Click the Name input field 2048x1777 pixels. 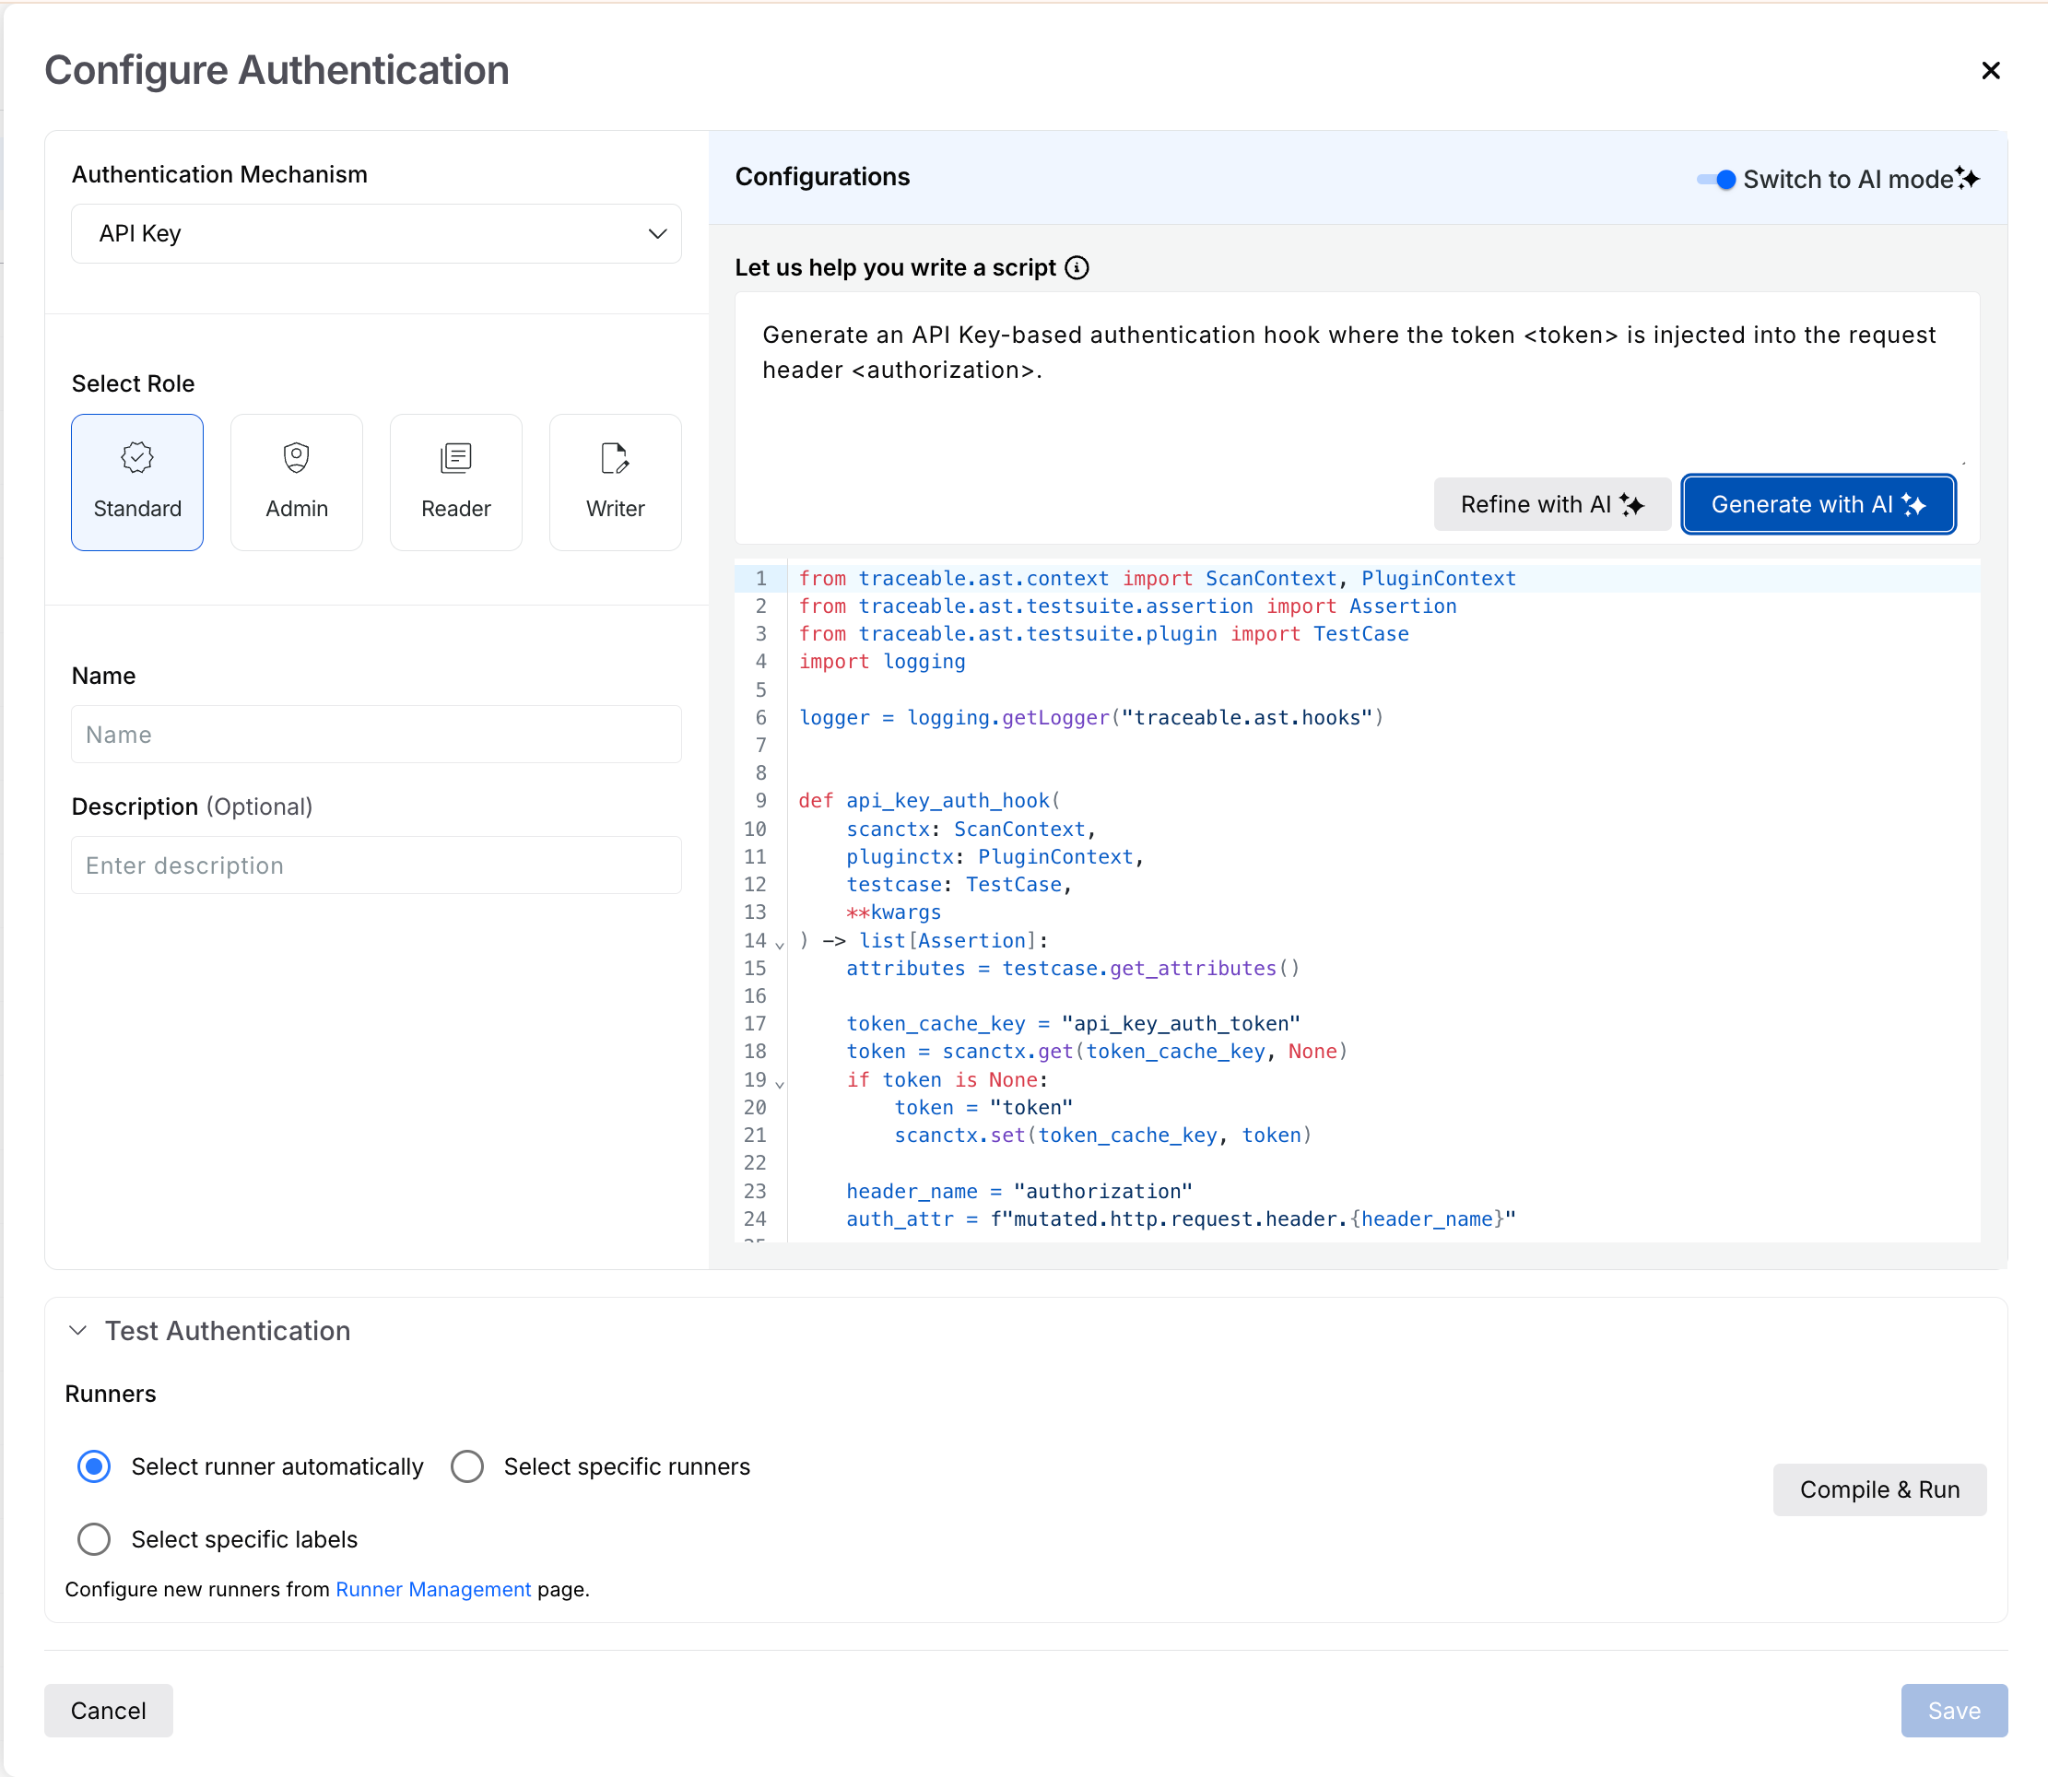(x=376, y=735)
